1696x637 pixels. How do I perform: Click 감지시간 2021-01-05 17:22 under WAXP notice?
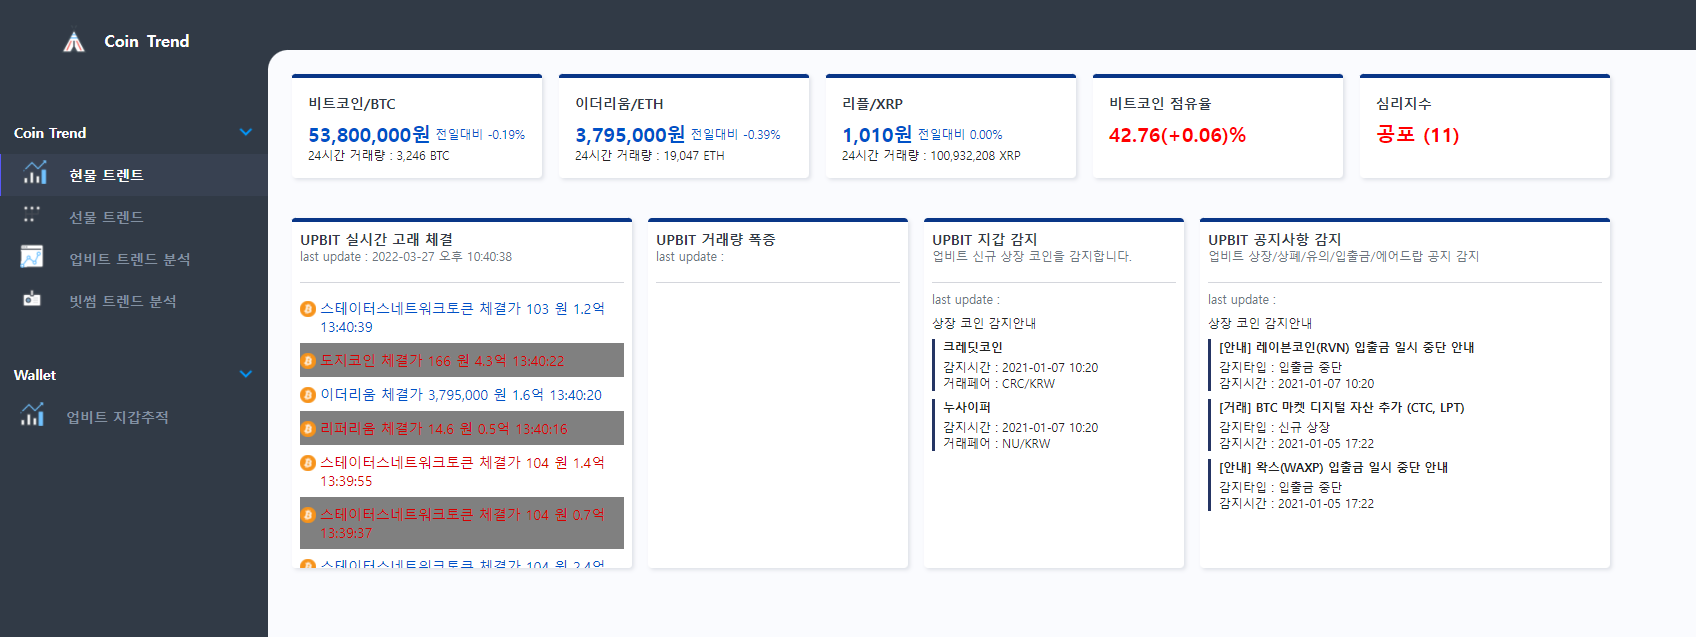(1296, 504)
